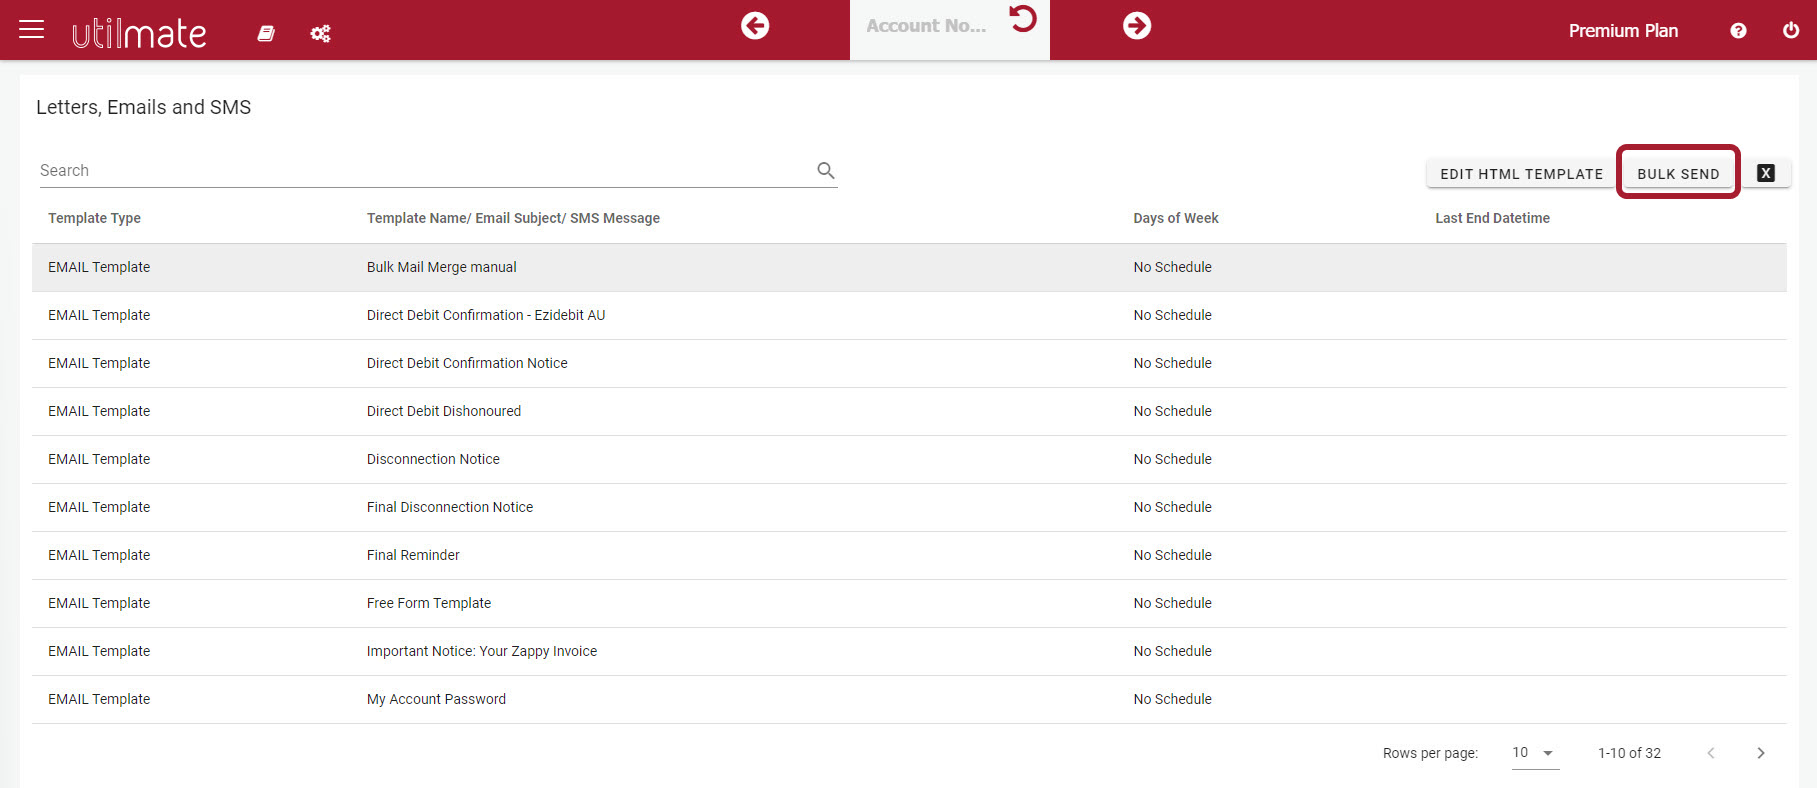The image size is (1817, 788).
Task: Go to next page of templates
Action: 1761,753
